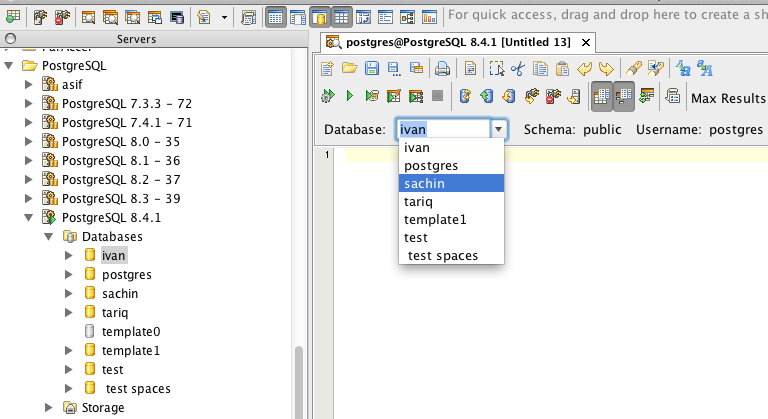This screenshot has height=419, width=768.
Task: Click the gray stop execution square
Action: tap(437, 96)
